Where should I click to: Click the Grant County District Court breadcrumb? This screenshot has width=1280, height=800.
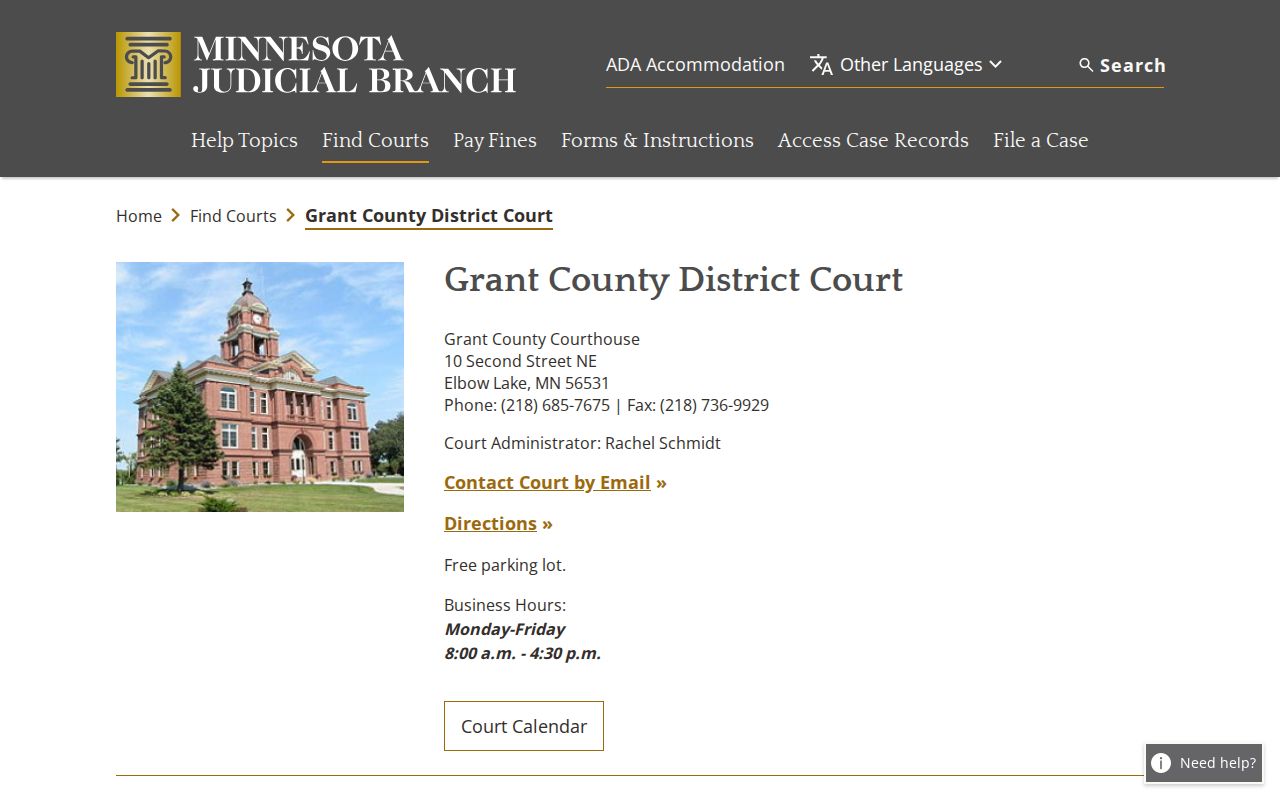click(x=429, y=216)
